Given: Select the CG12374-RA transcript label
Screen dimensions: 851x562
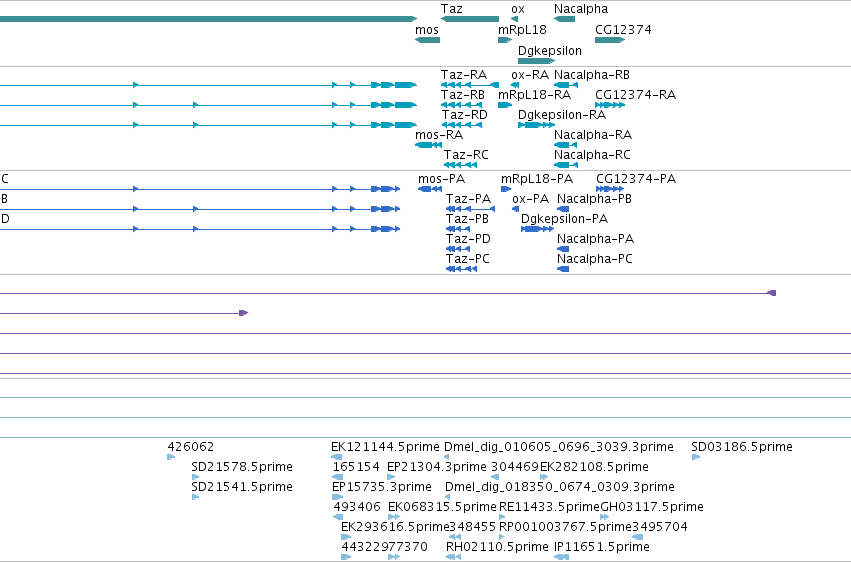Looking at the screenshot, I should click(636, 95).
